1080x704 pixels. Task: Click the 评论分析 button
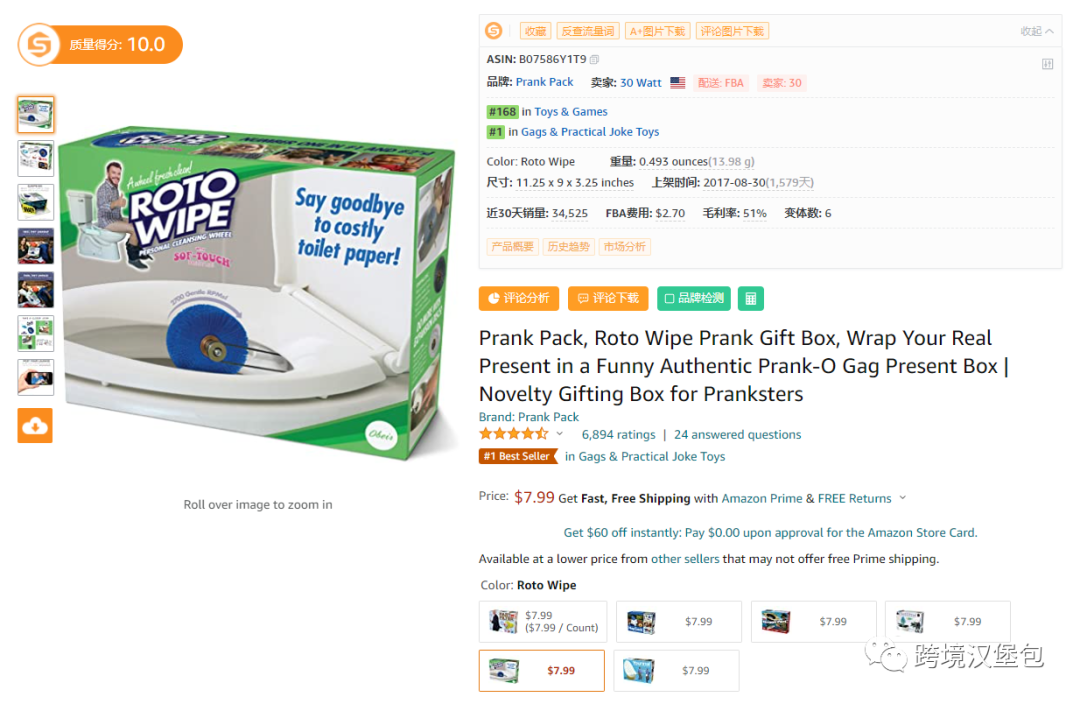pyautogui.click(x=518, y=298)
